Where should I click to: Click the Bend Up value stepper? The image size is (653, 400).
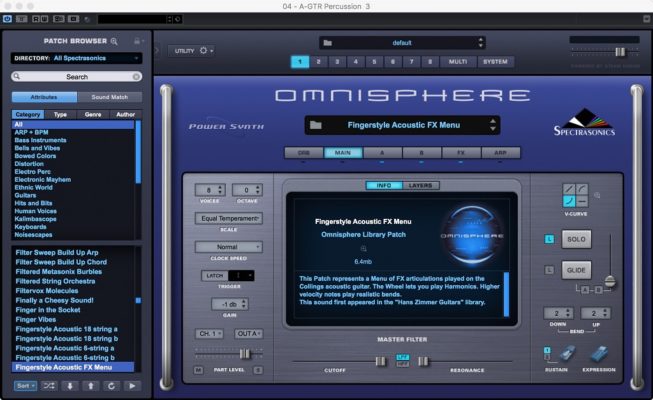tap(596, 313)
